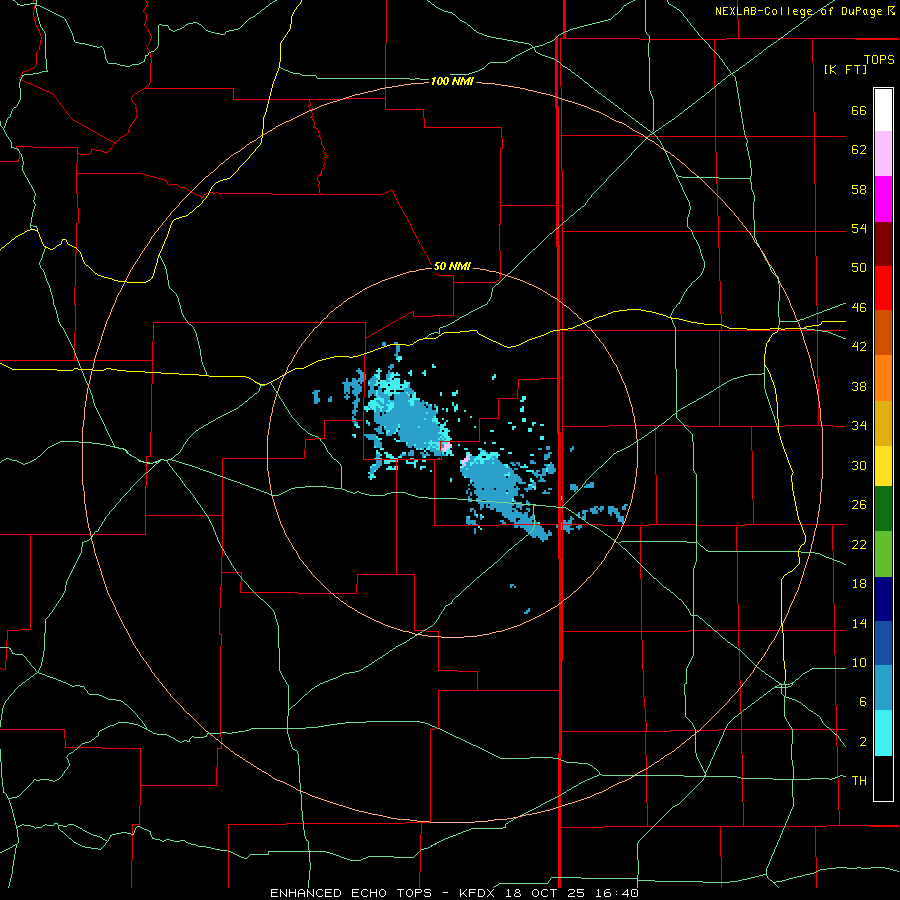
Task: Click the '[K FT]' units label
Action: tap(845, 69)
